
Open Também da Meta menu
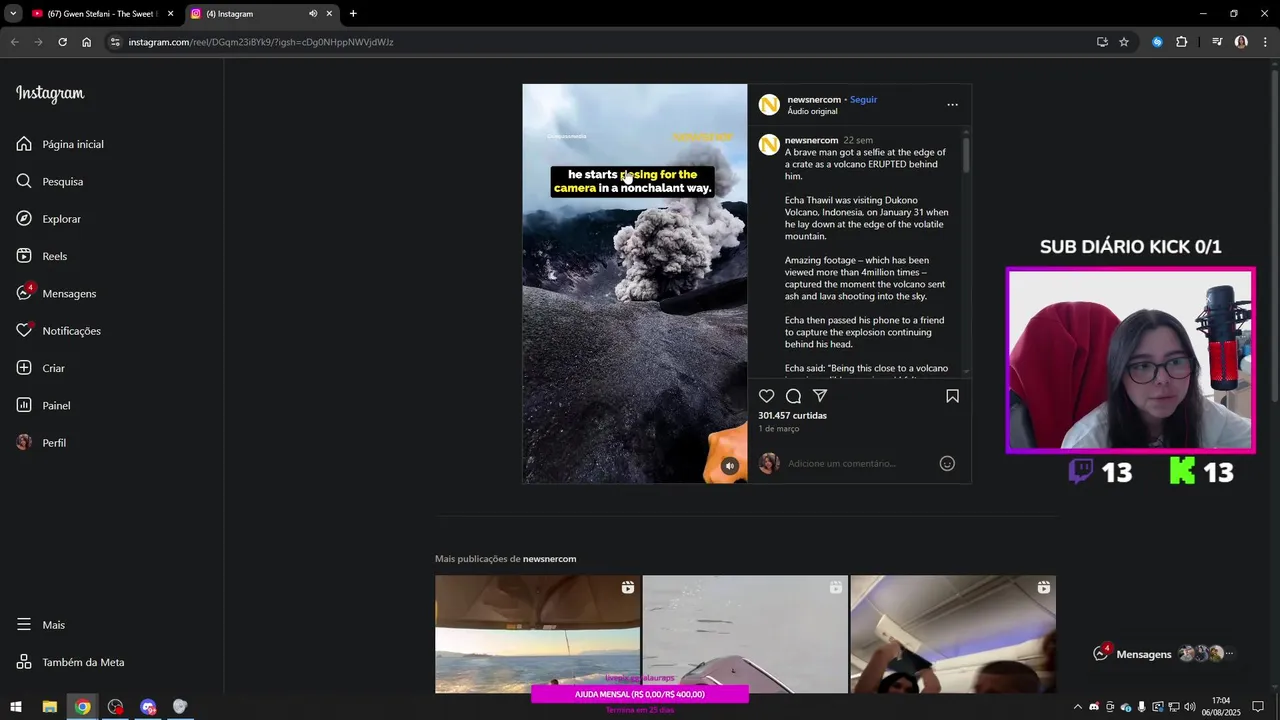71,662
